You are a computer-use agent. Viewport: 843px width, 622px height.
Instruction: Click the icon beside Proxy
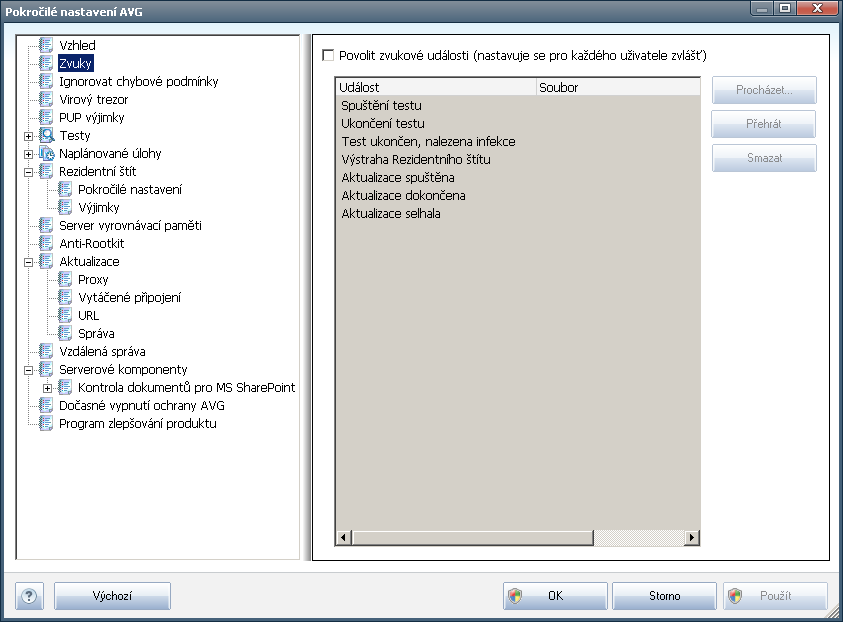(65, 280)
